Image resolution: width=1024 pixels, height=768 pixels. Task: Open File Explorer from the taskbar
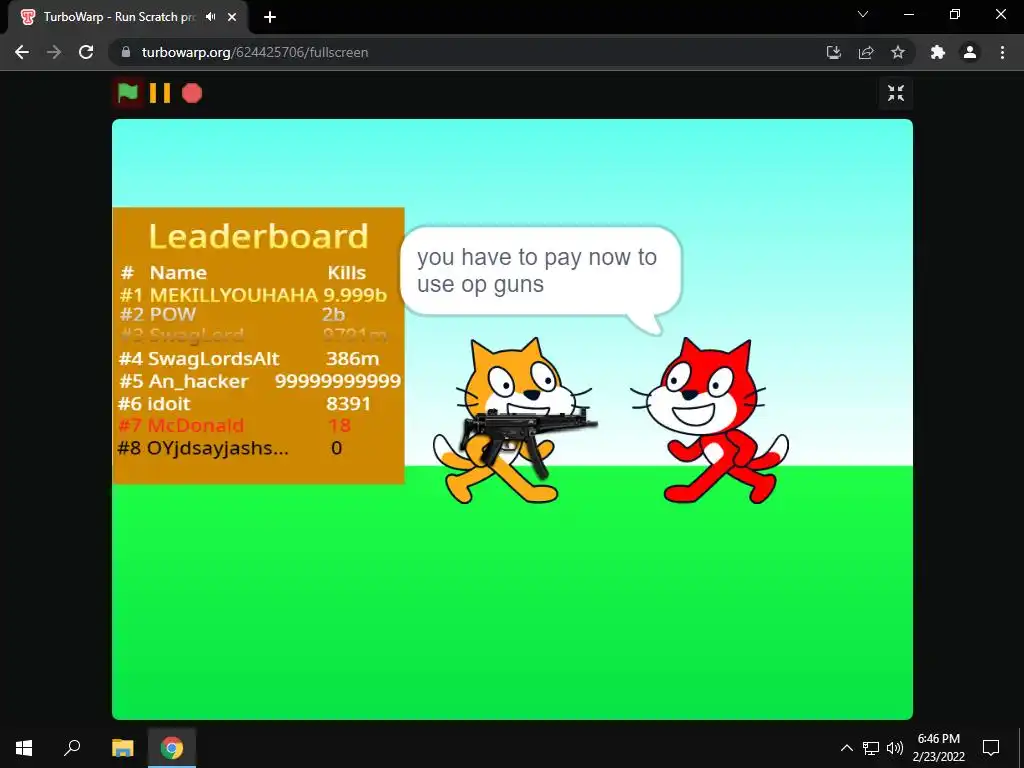tap(123, 748)
